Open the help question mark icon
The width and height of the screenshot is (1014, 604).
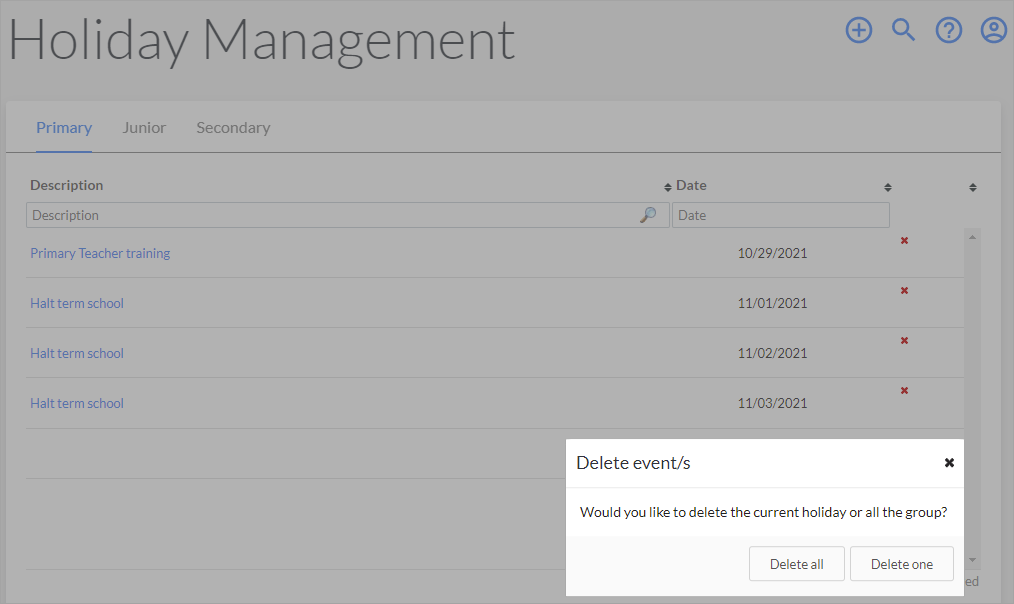(949, 30)
